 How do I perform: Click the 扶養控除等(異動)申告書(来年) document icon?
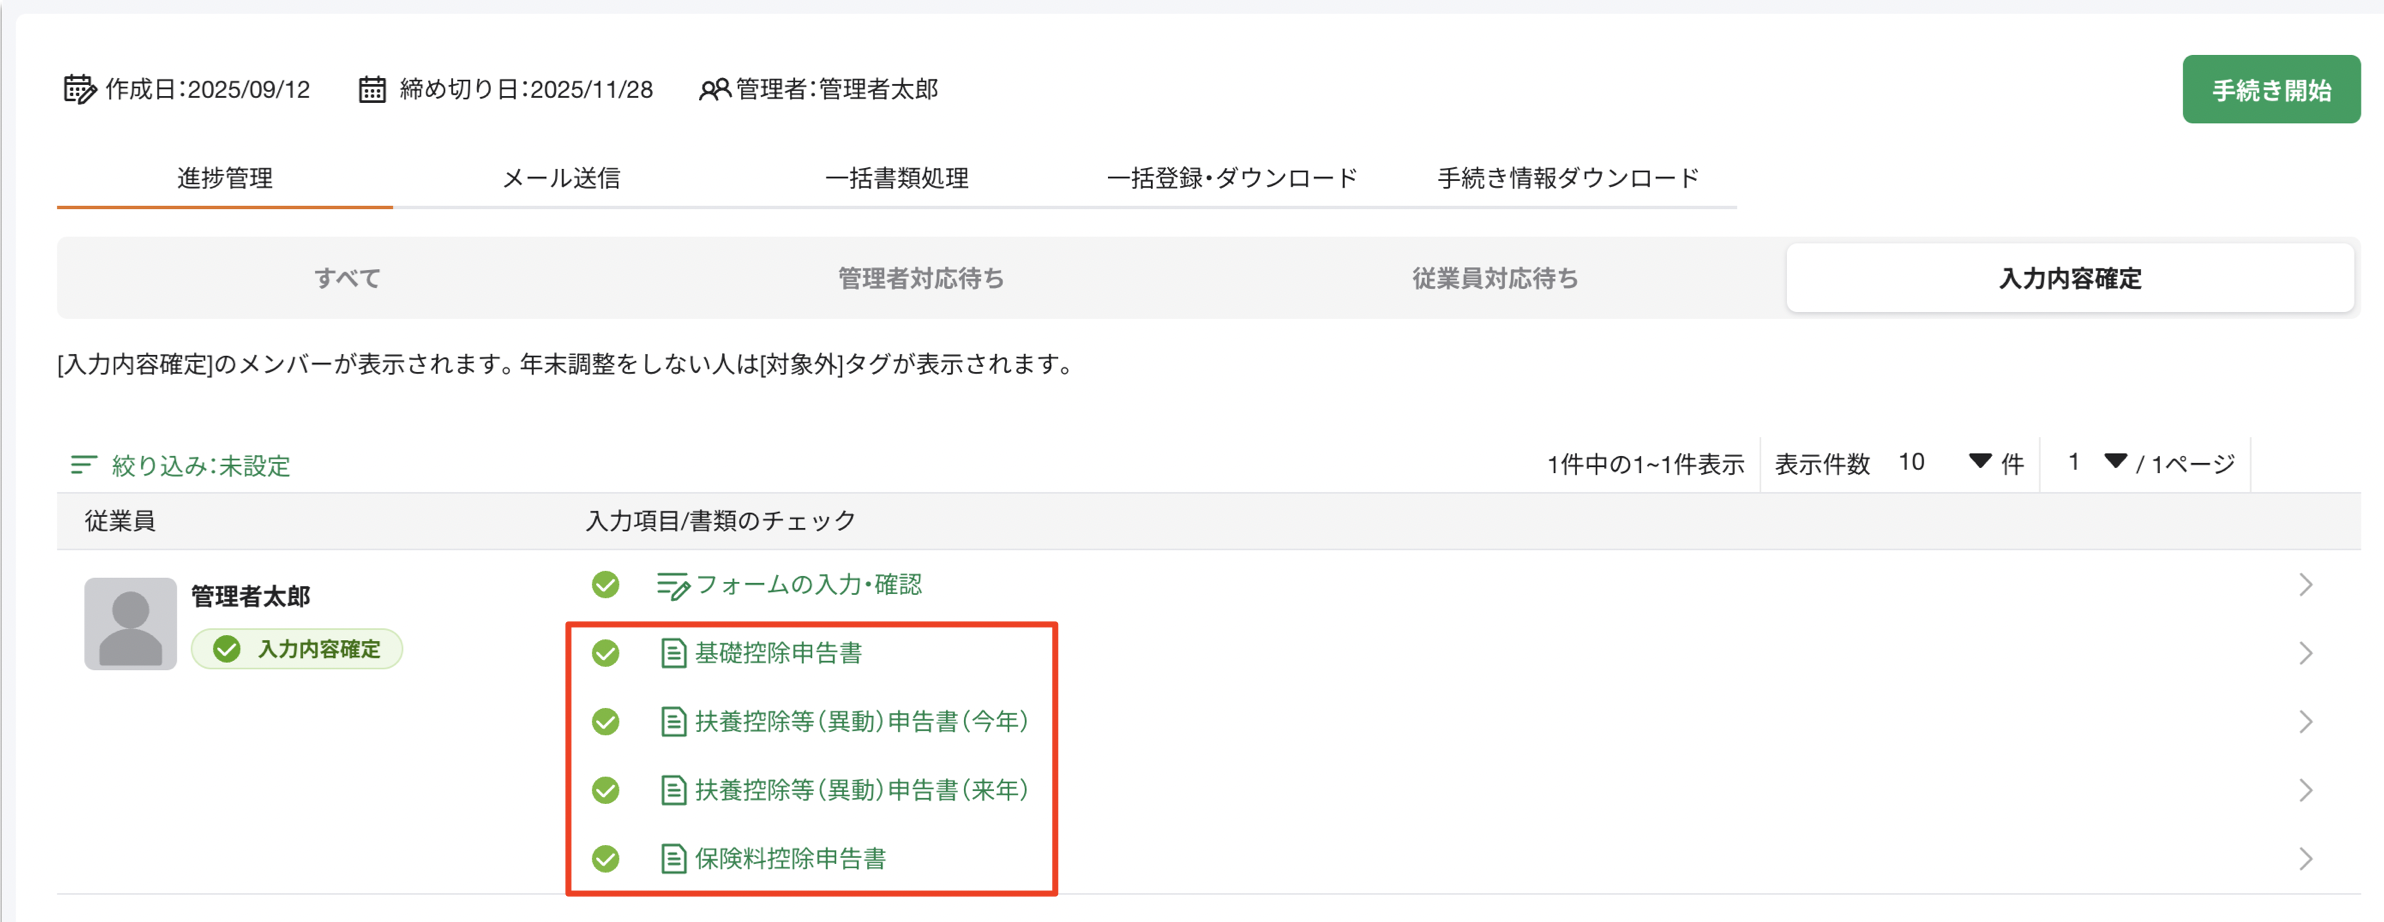(x=673, y=790)
